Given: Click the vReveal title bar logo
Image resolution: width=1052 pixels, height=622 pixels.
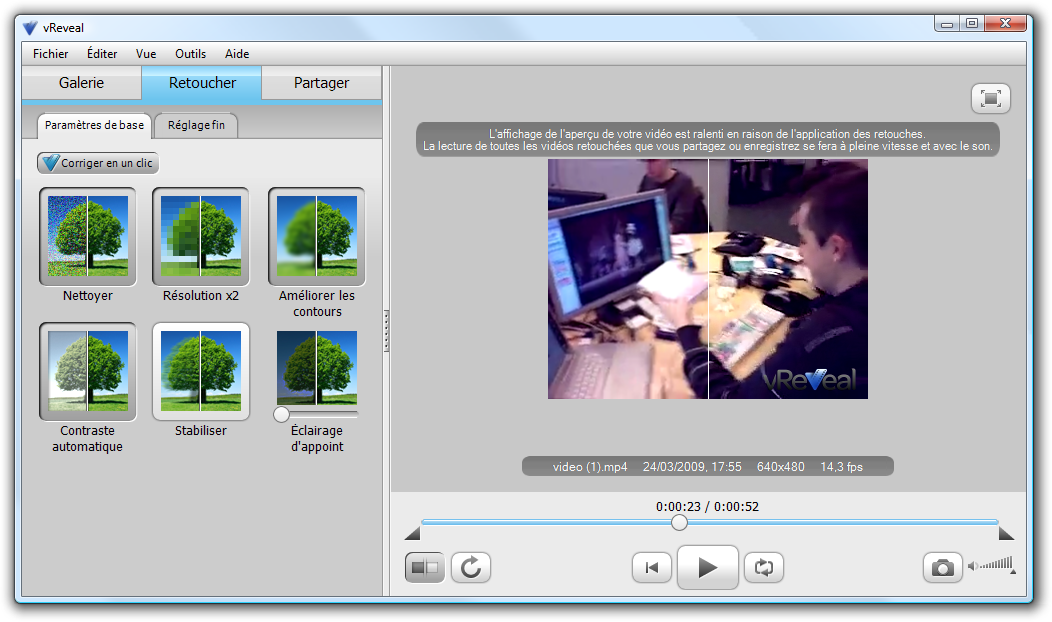Looking at the screenshot, I should (30, 28).
